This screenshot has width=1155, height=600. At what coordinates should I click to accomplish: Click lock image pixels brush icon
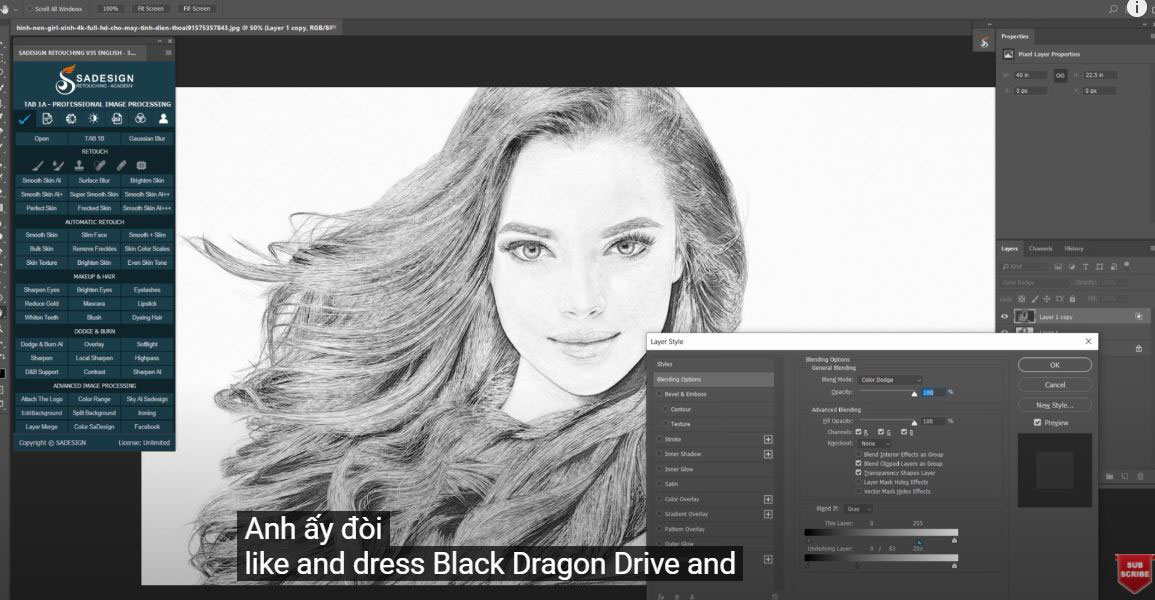point(1035,299)
